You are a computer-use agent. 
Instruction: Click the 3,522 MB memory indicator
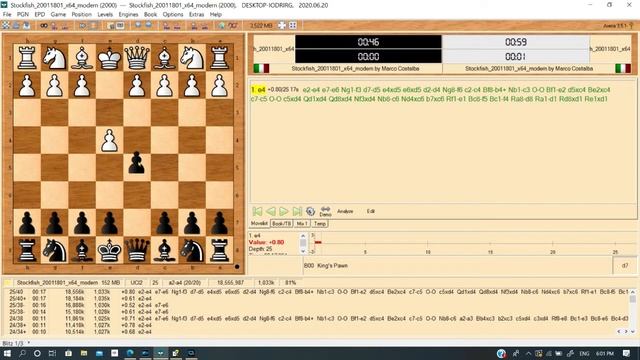(261, 25)
